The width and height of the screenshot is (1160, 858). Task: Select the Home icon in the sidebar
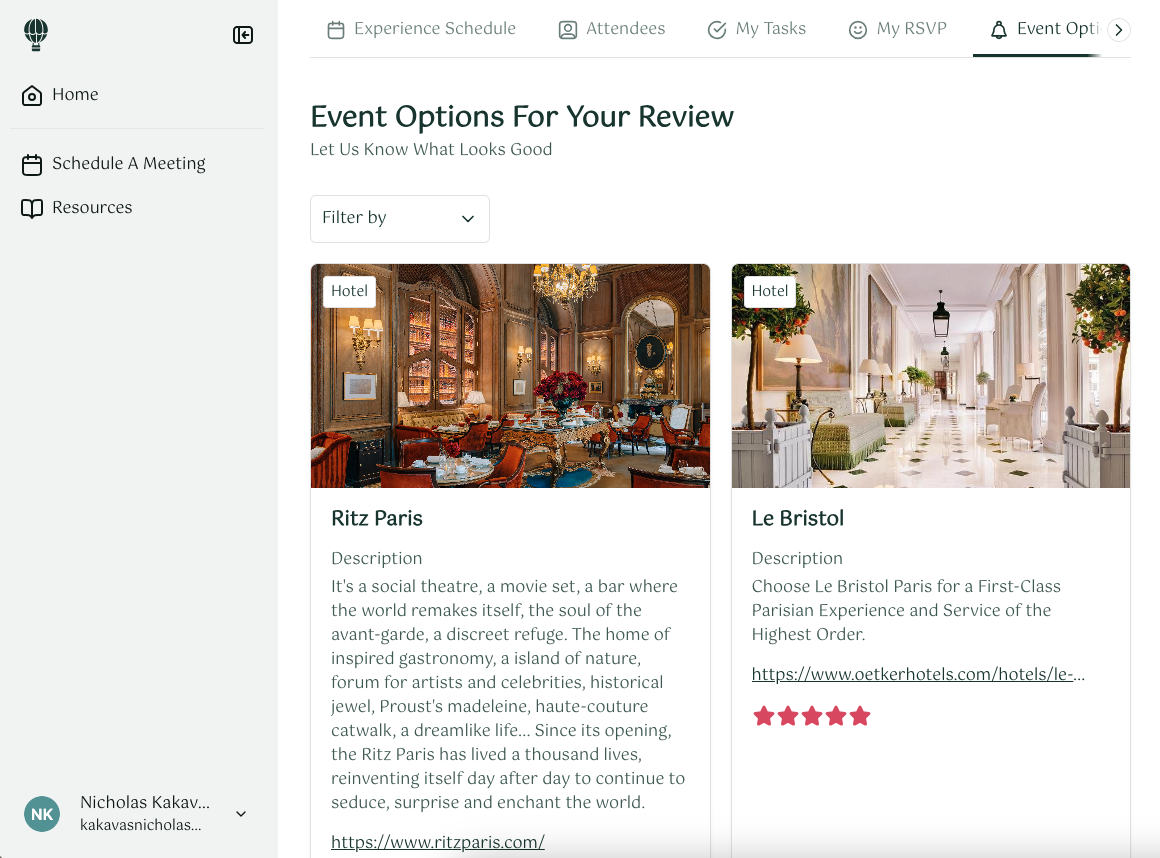(31, 94)
